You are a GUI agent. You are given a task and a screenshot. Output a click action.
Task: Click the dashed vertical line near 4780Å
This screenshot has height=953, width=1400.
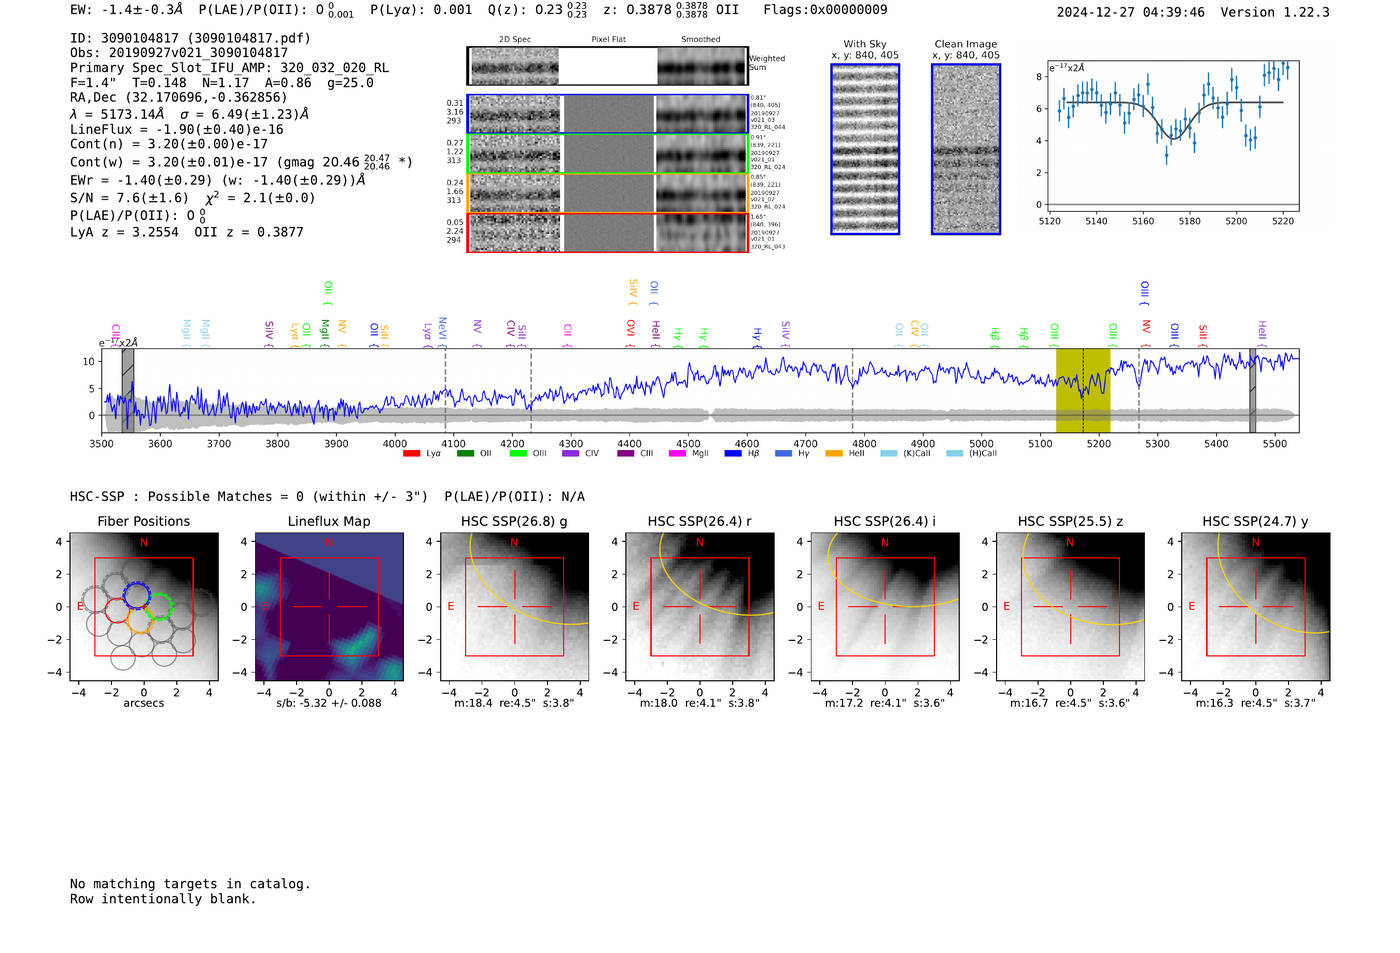pos(852,390)
